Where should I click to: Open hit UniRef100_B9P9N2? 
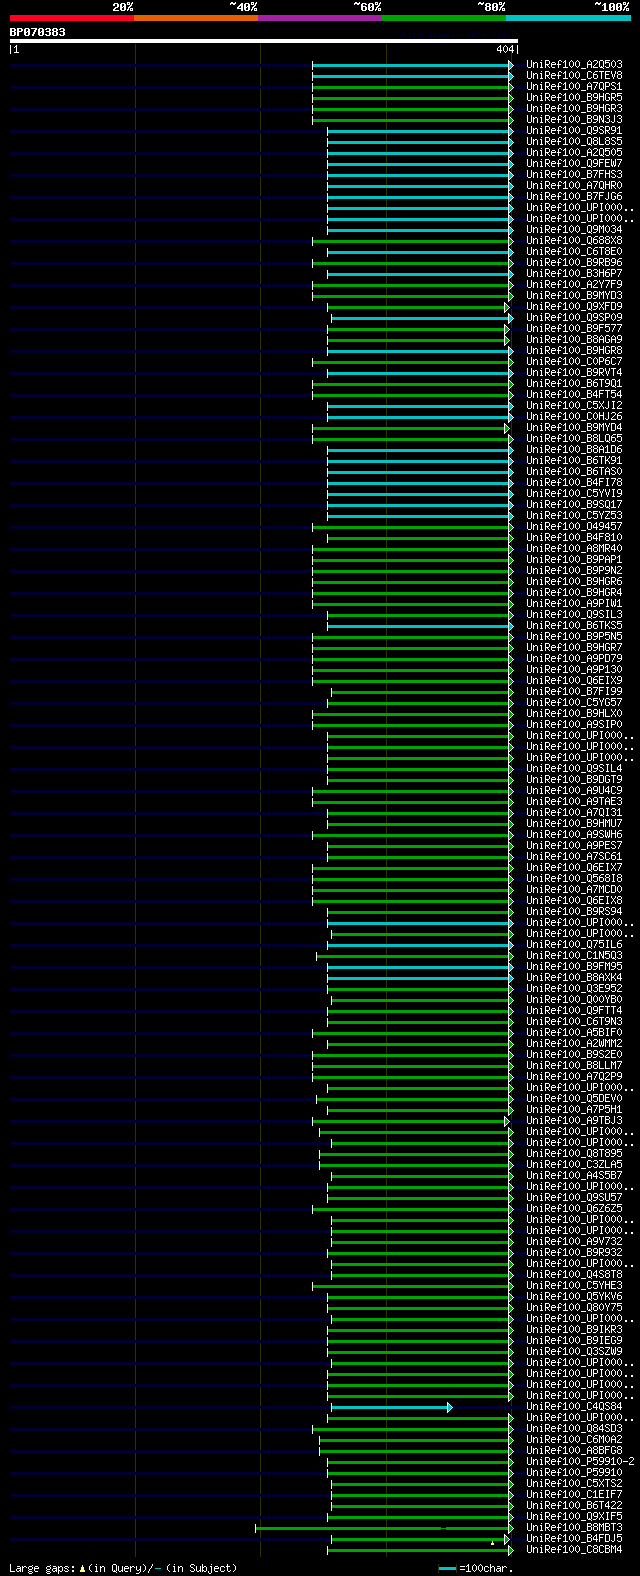(574, 570)
